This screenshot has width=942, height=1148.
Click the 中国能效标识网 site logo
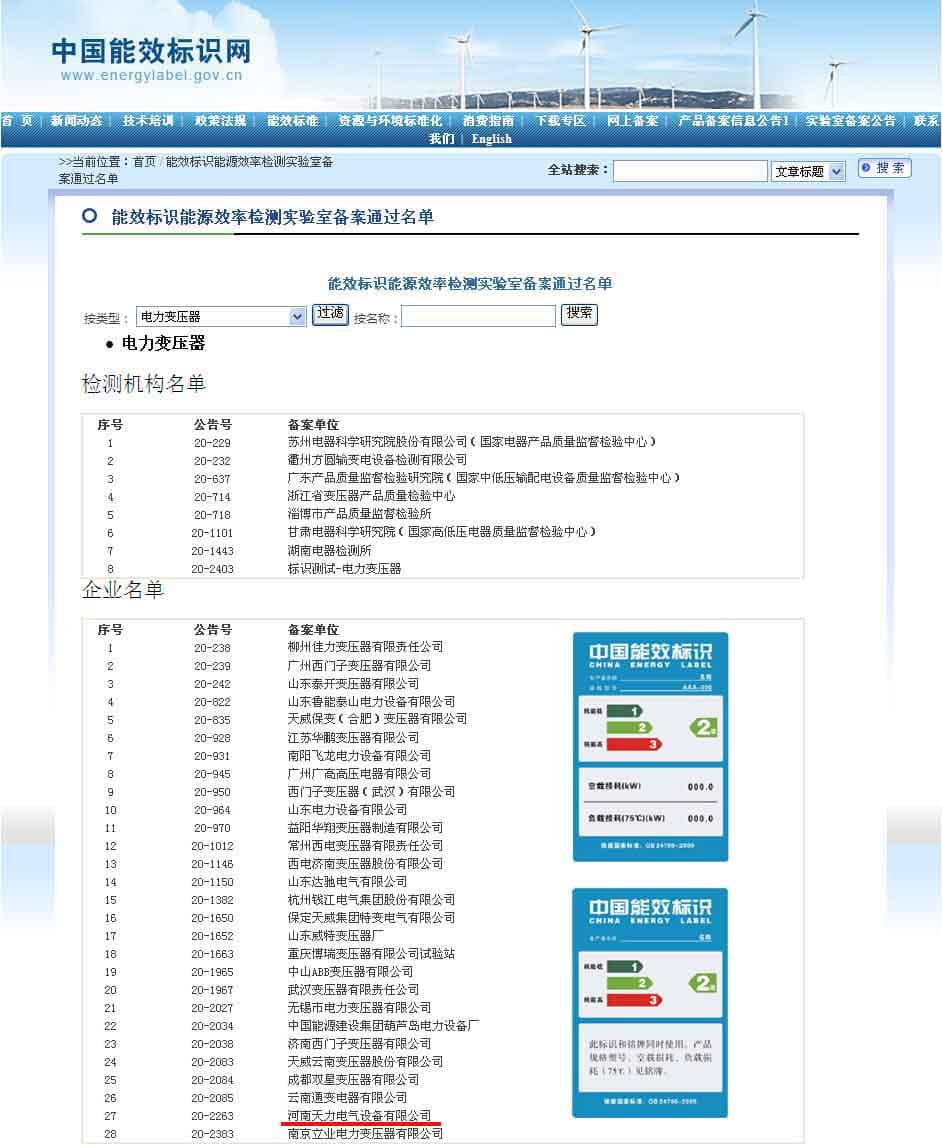(152, 59)
